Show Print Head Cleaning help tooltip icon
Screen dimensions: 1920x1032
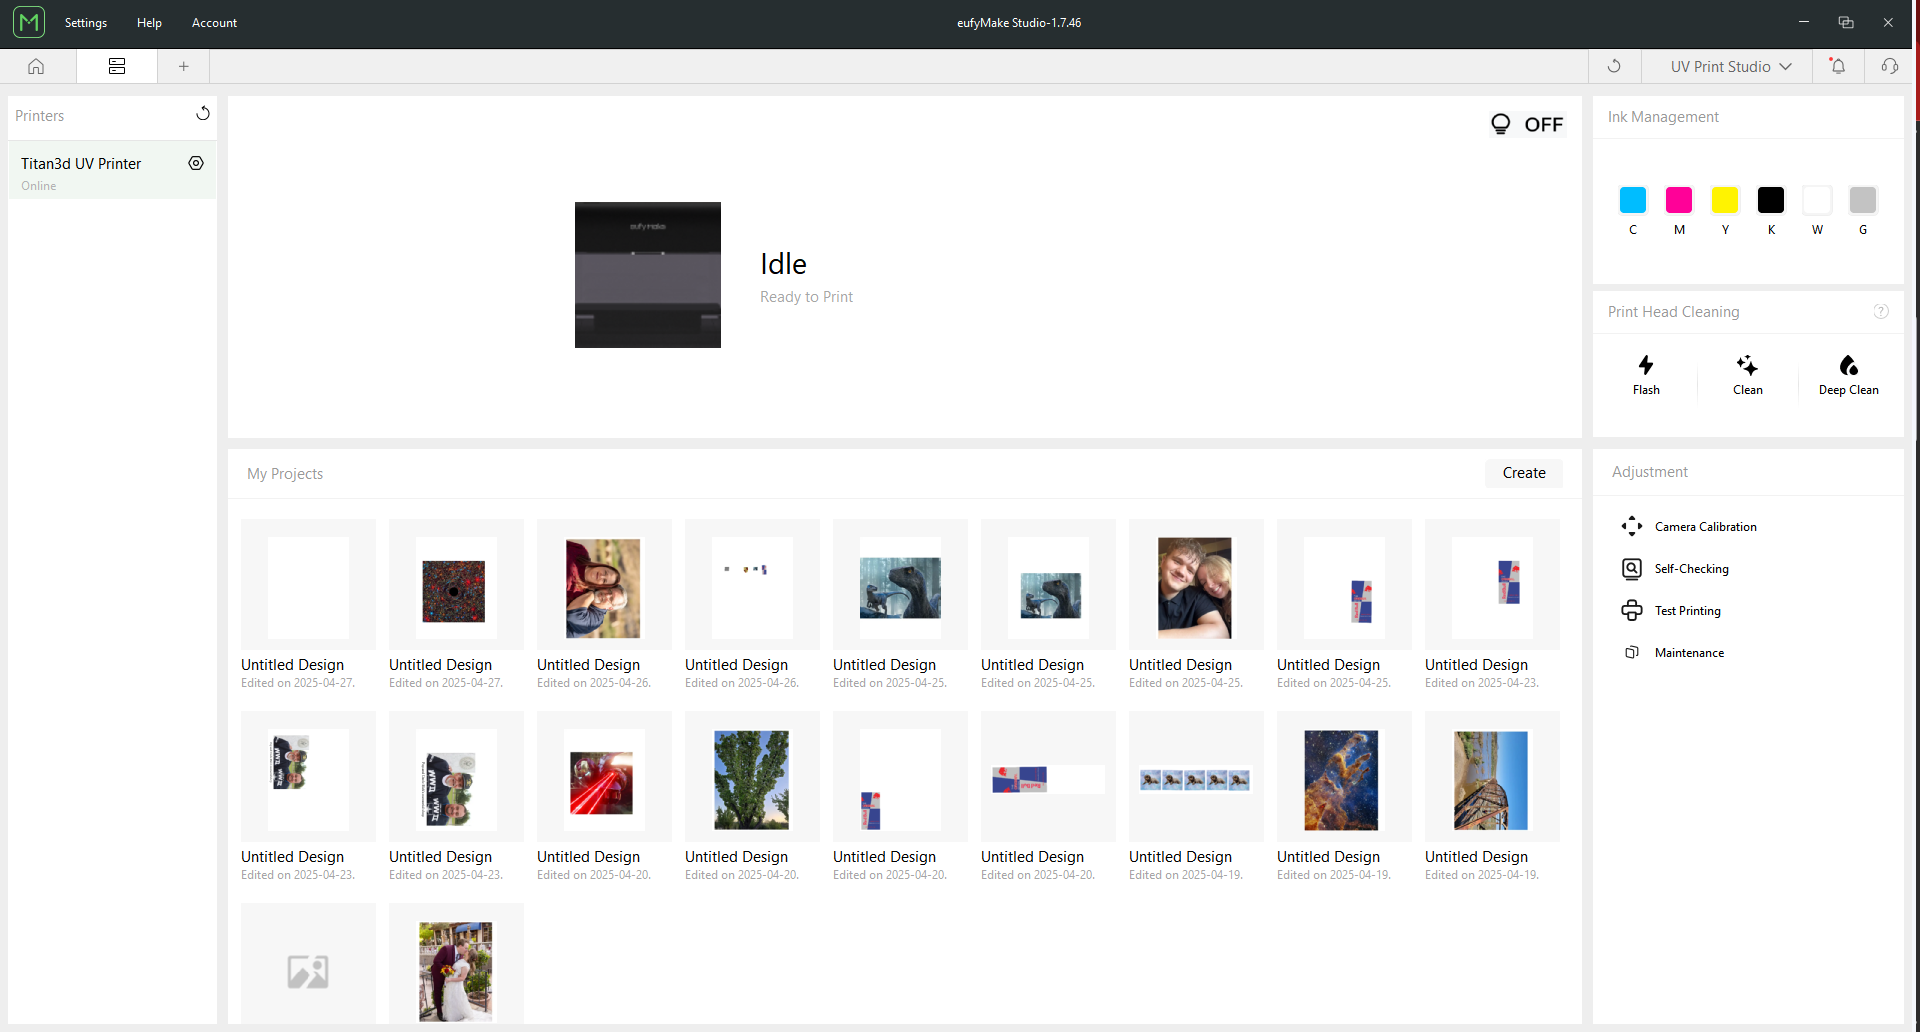point(1880,312)
